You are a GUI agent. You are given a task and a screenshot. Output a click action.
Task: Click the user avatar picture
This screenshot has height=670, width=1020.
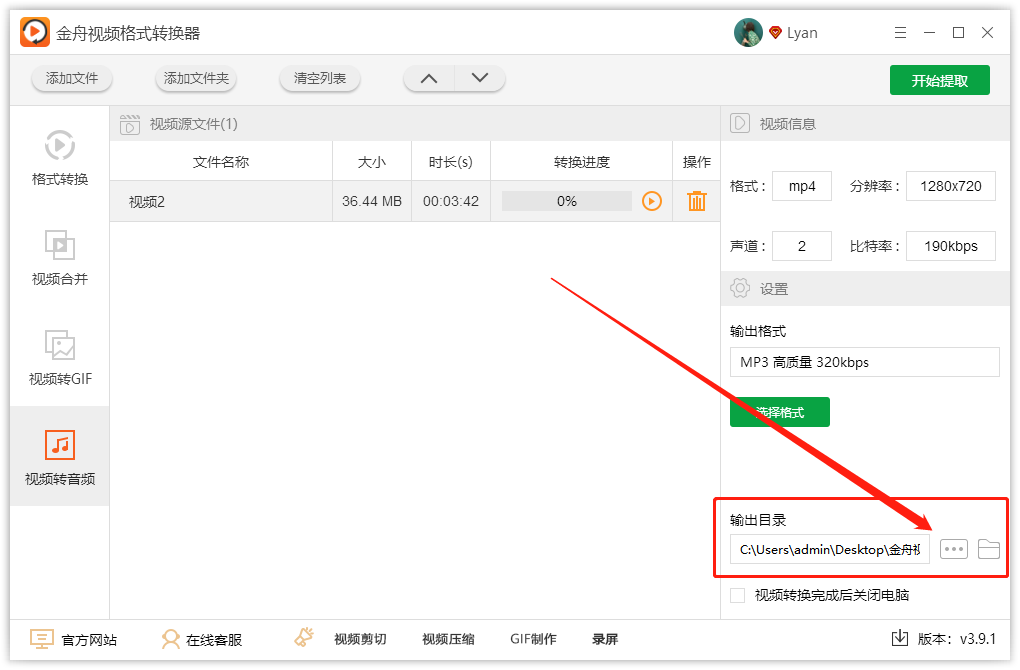[x=748, y=33]
